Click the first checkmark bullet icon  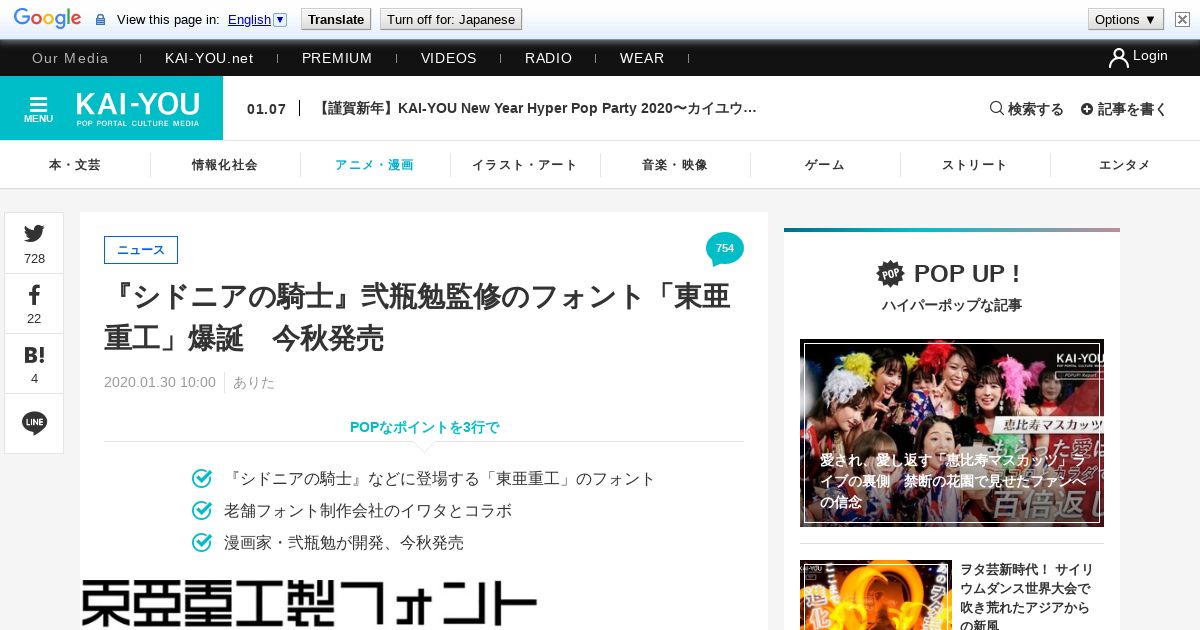point(202,479)
